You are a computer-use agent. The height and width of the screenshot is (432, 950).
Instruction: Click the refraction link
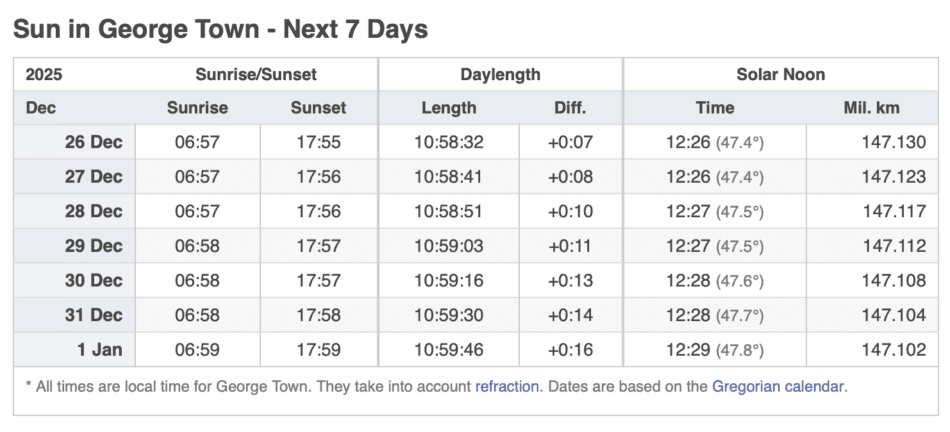coord(507,385)
